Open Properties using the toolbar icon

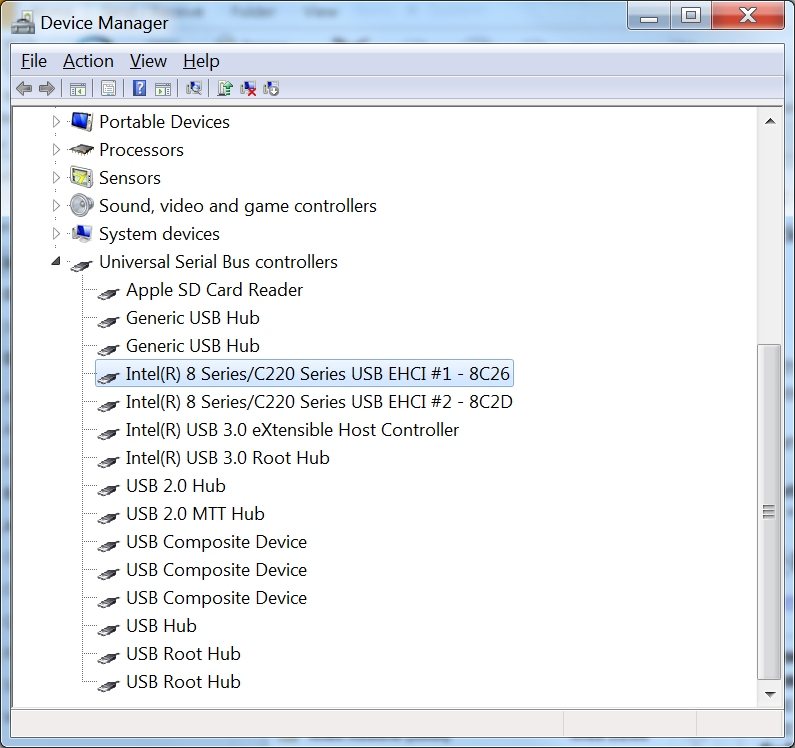point(108,89)
